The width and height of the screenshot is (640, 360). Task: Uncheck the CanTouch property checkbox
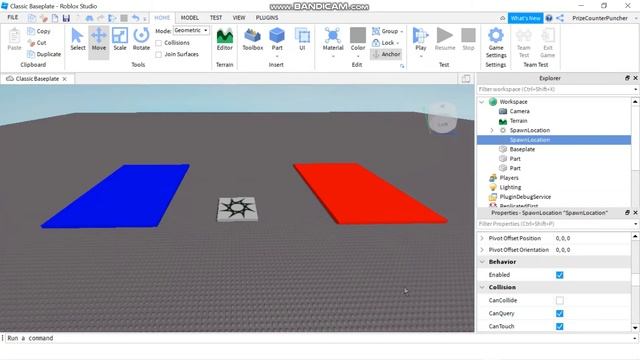[x=560, y=327]
